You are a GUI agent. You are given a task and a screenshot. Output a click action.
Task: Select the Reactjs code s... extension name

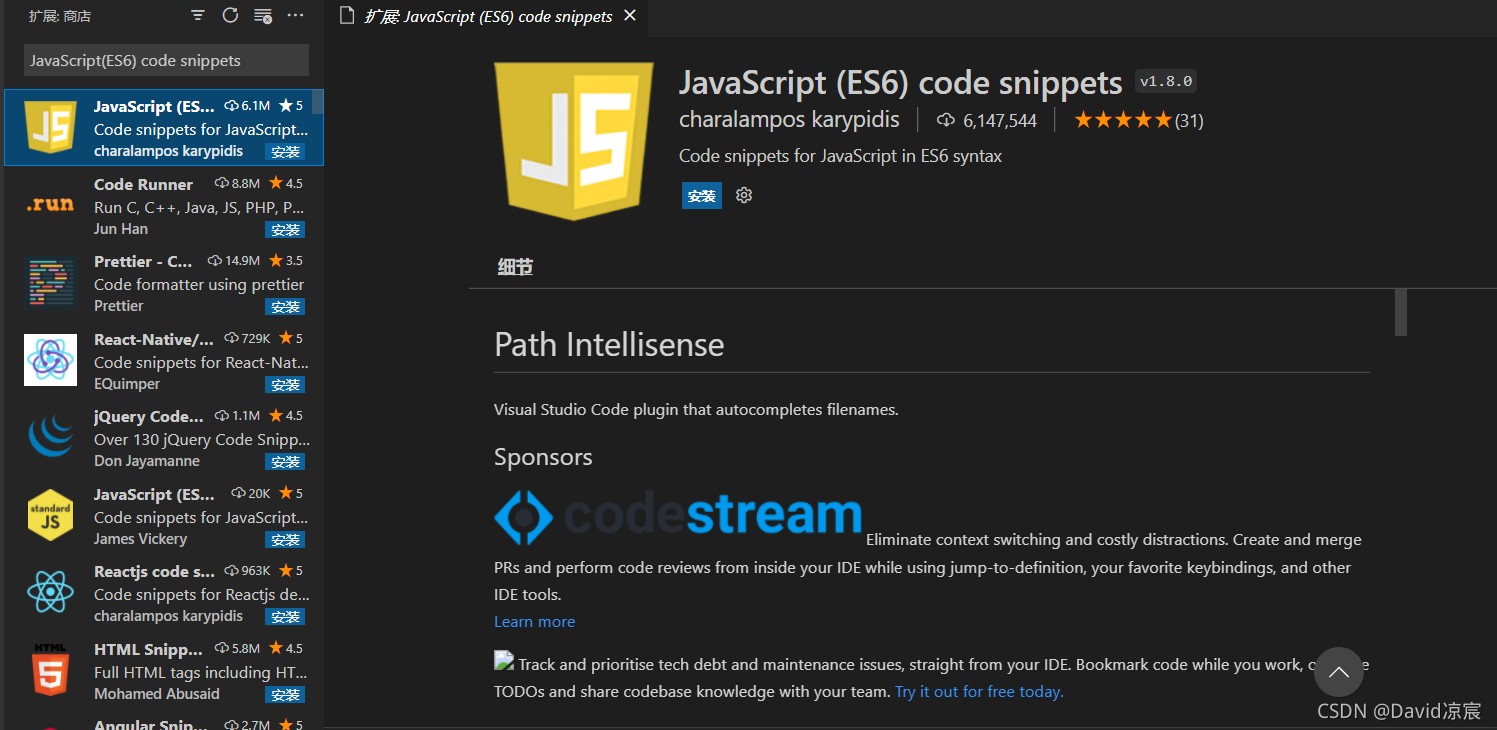(155, 571)
